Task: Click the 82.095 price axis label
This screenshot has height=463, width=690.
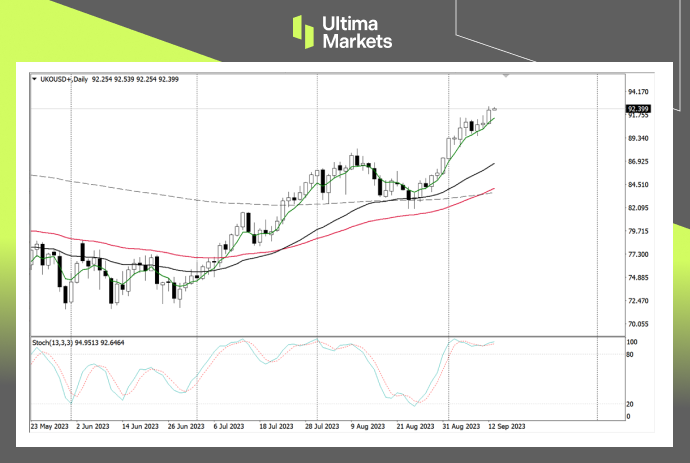Action: pos(637,208)
